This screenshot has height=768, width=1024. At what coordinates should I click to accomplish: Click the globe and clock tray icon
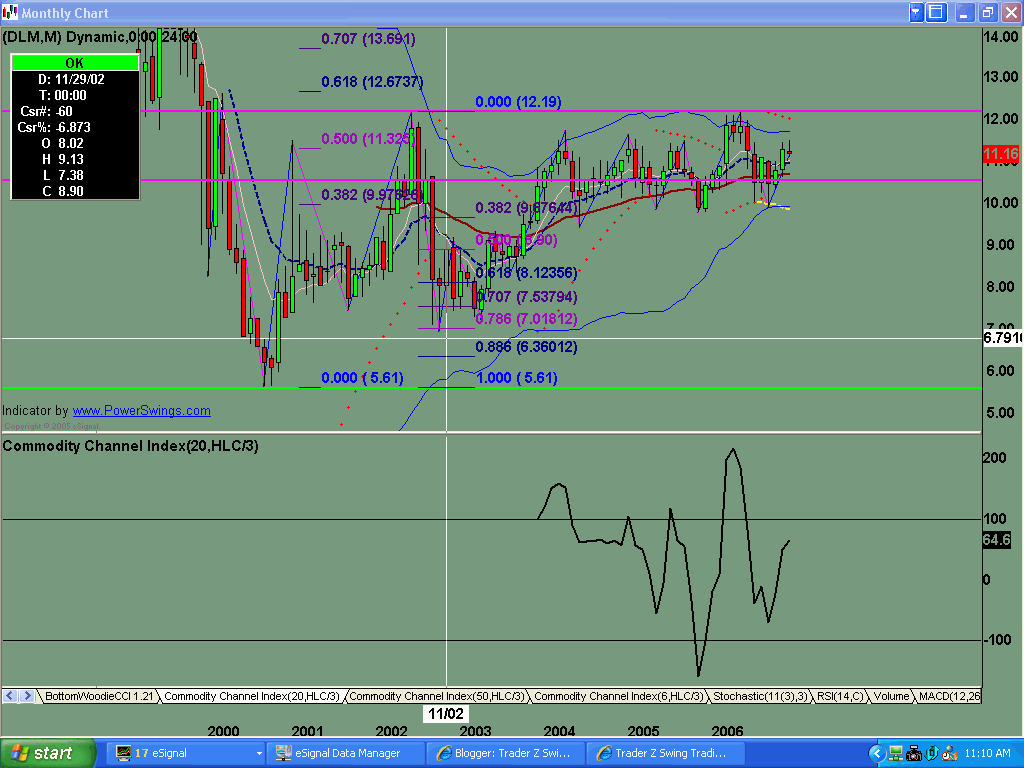coord(949,754)
